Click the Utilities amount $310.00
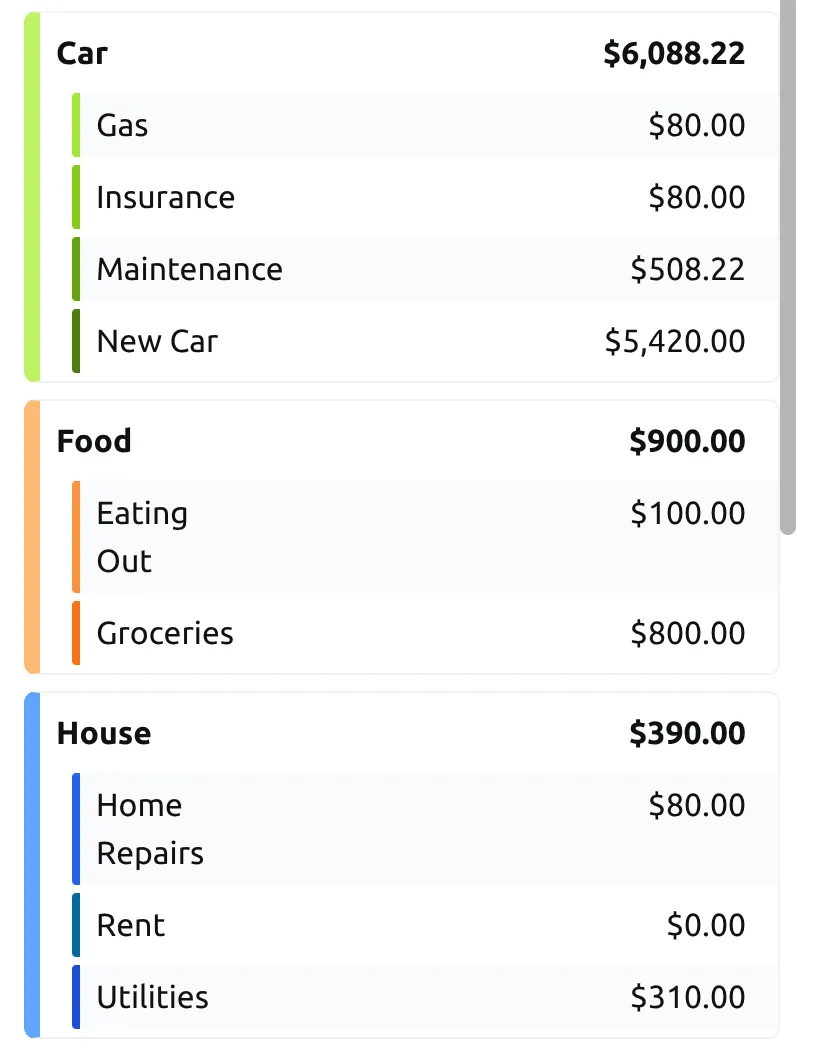The image size is (827, 1049). coord(687,997)
